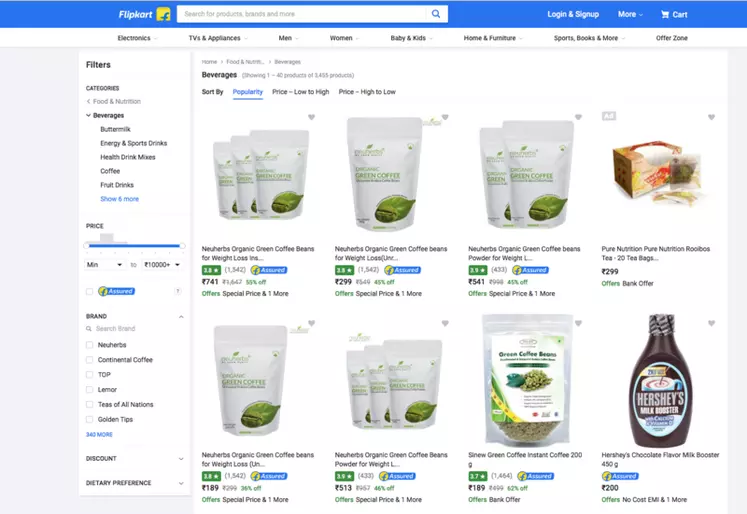Screen dimensions: 747x514
Task: Click the Ad badge on the Rooibos Tea
Action: pos(608,116)
